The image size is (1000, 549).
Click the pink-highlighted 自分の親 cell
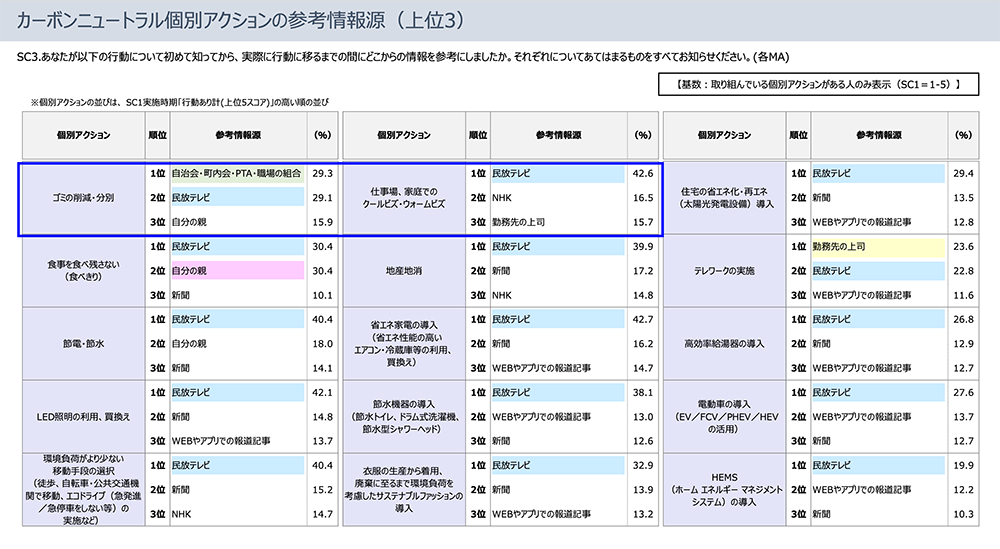(237, 271)
